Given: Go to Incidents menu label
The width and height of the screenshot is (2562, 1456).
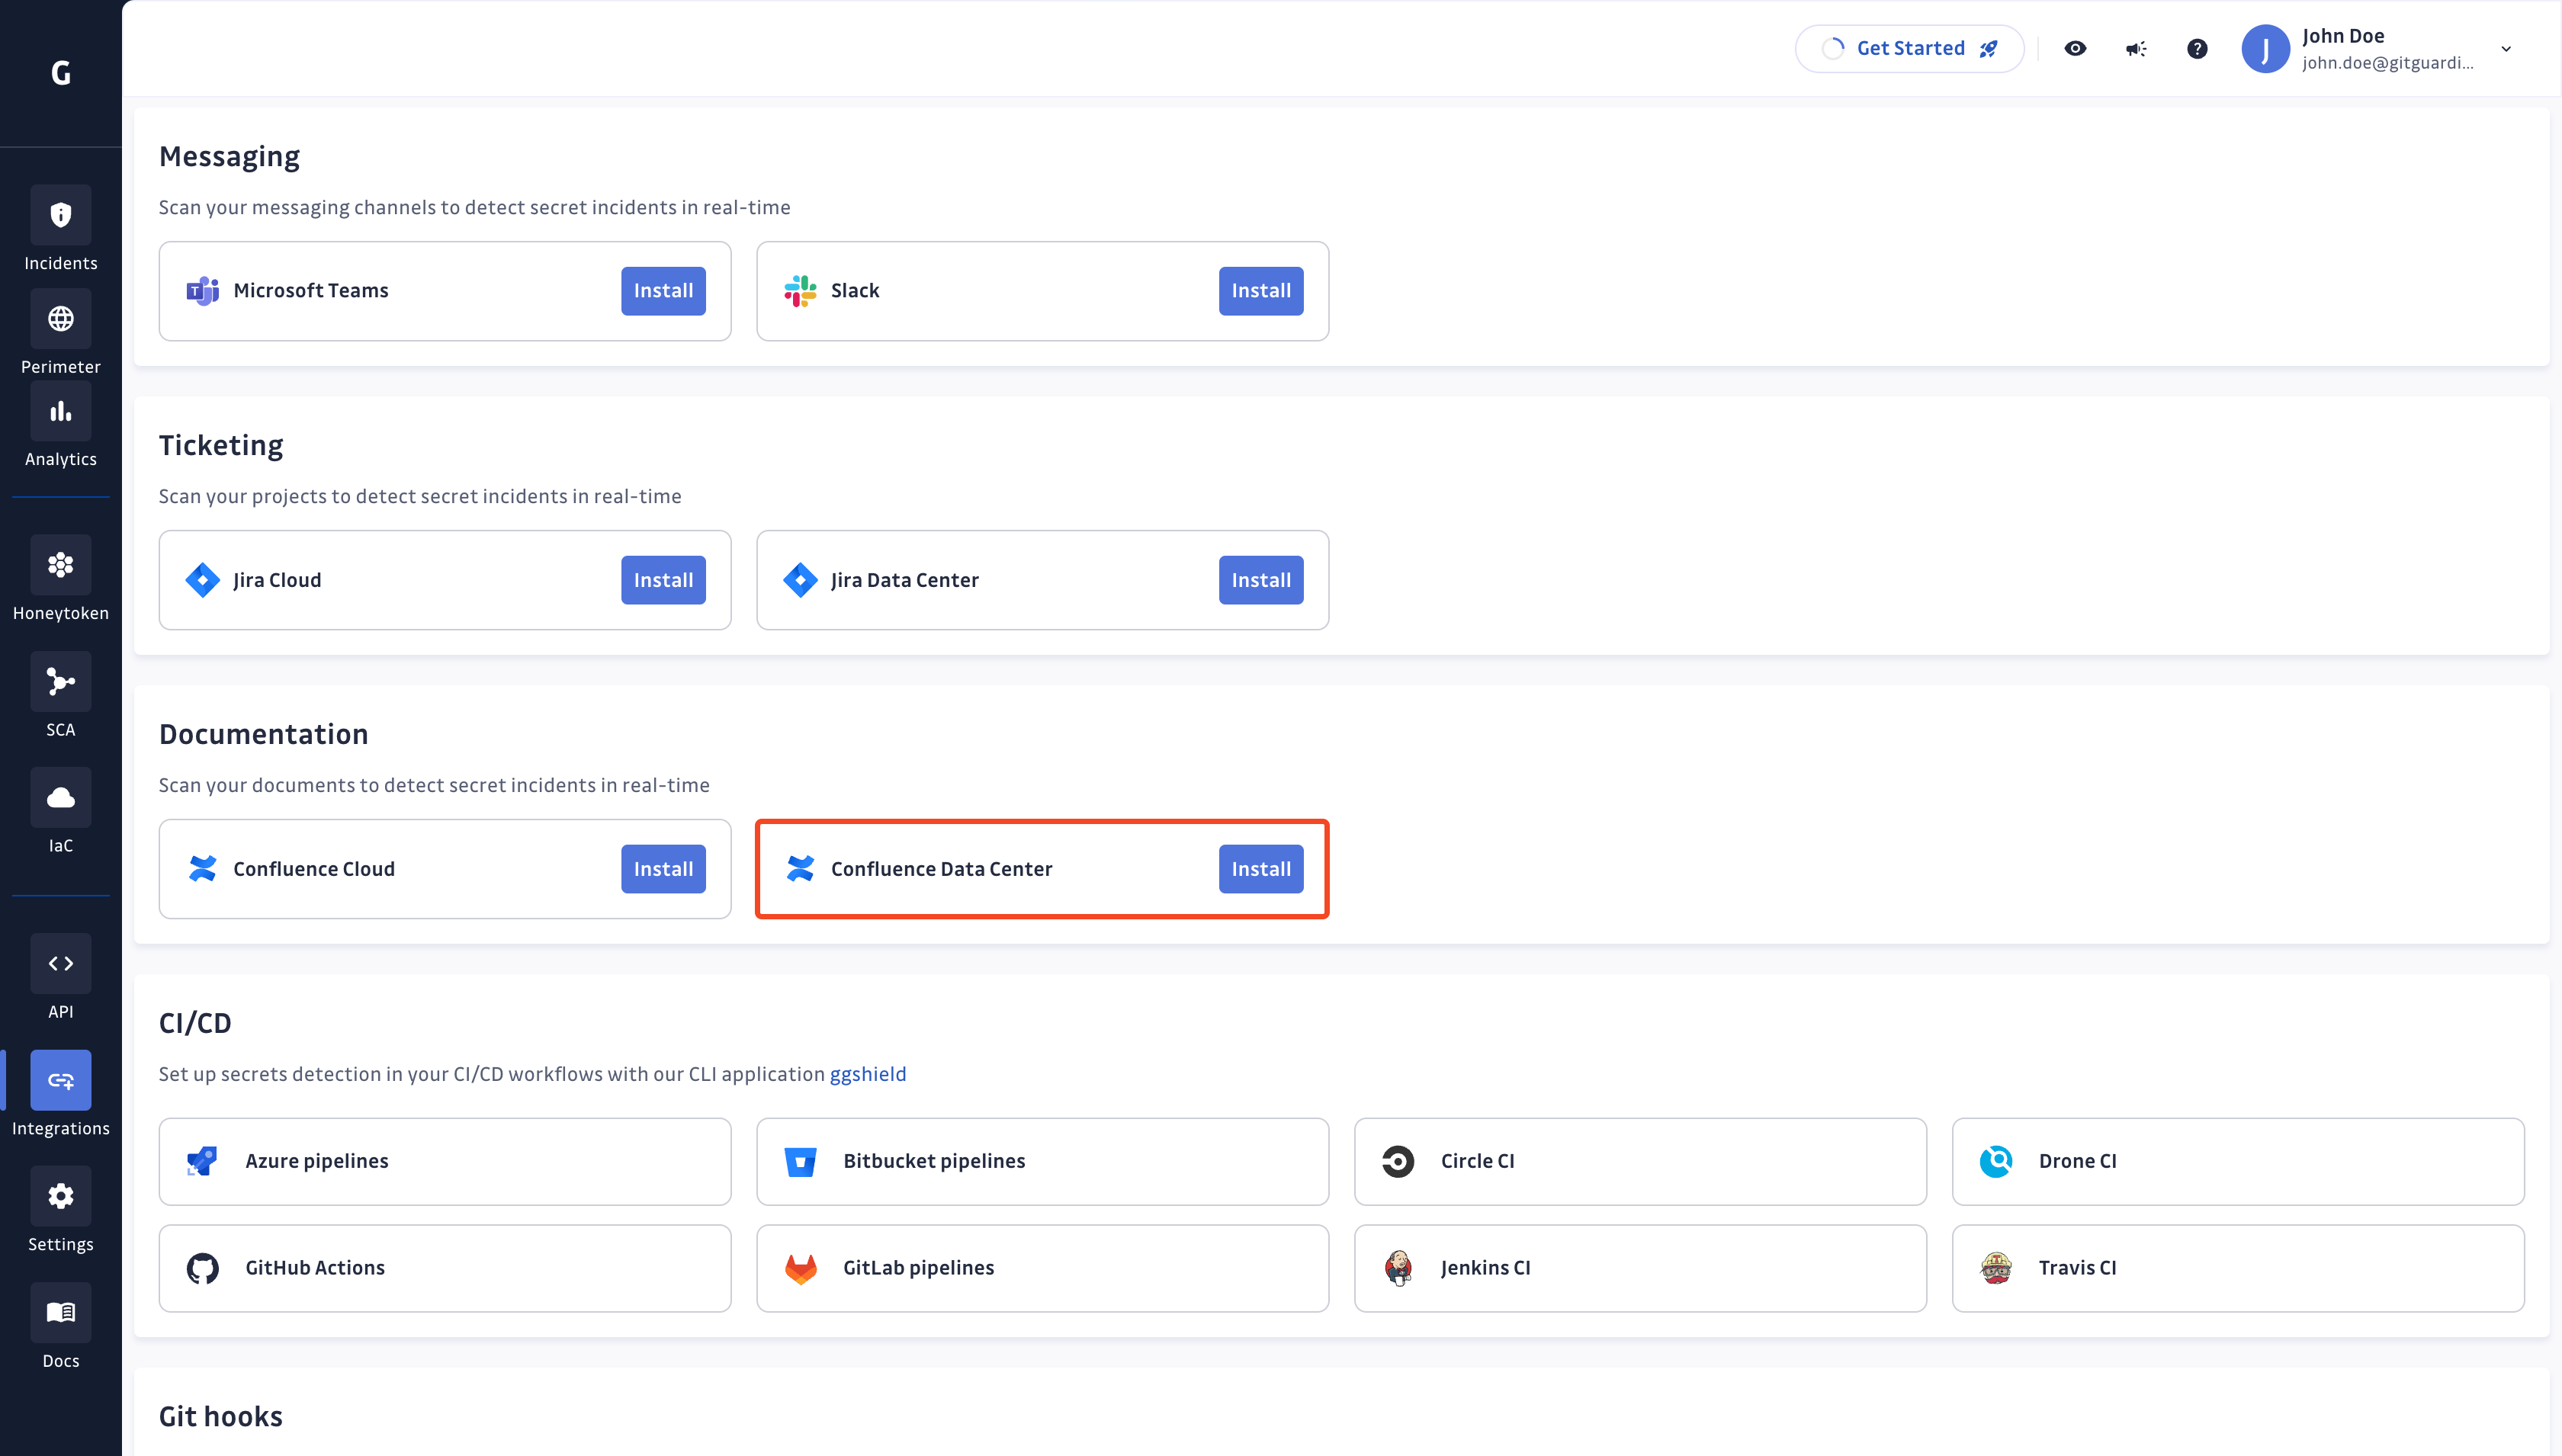Looking at the screenshot, I should (x=61, y=263).
